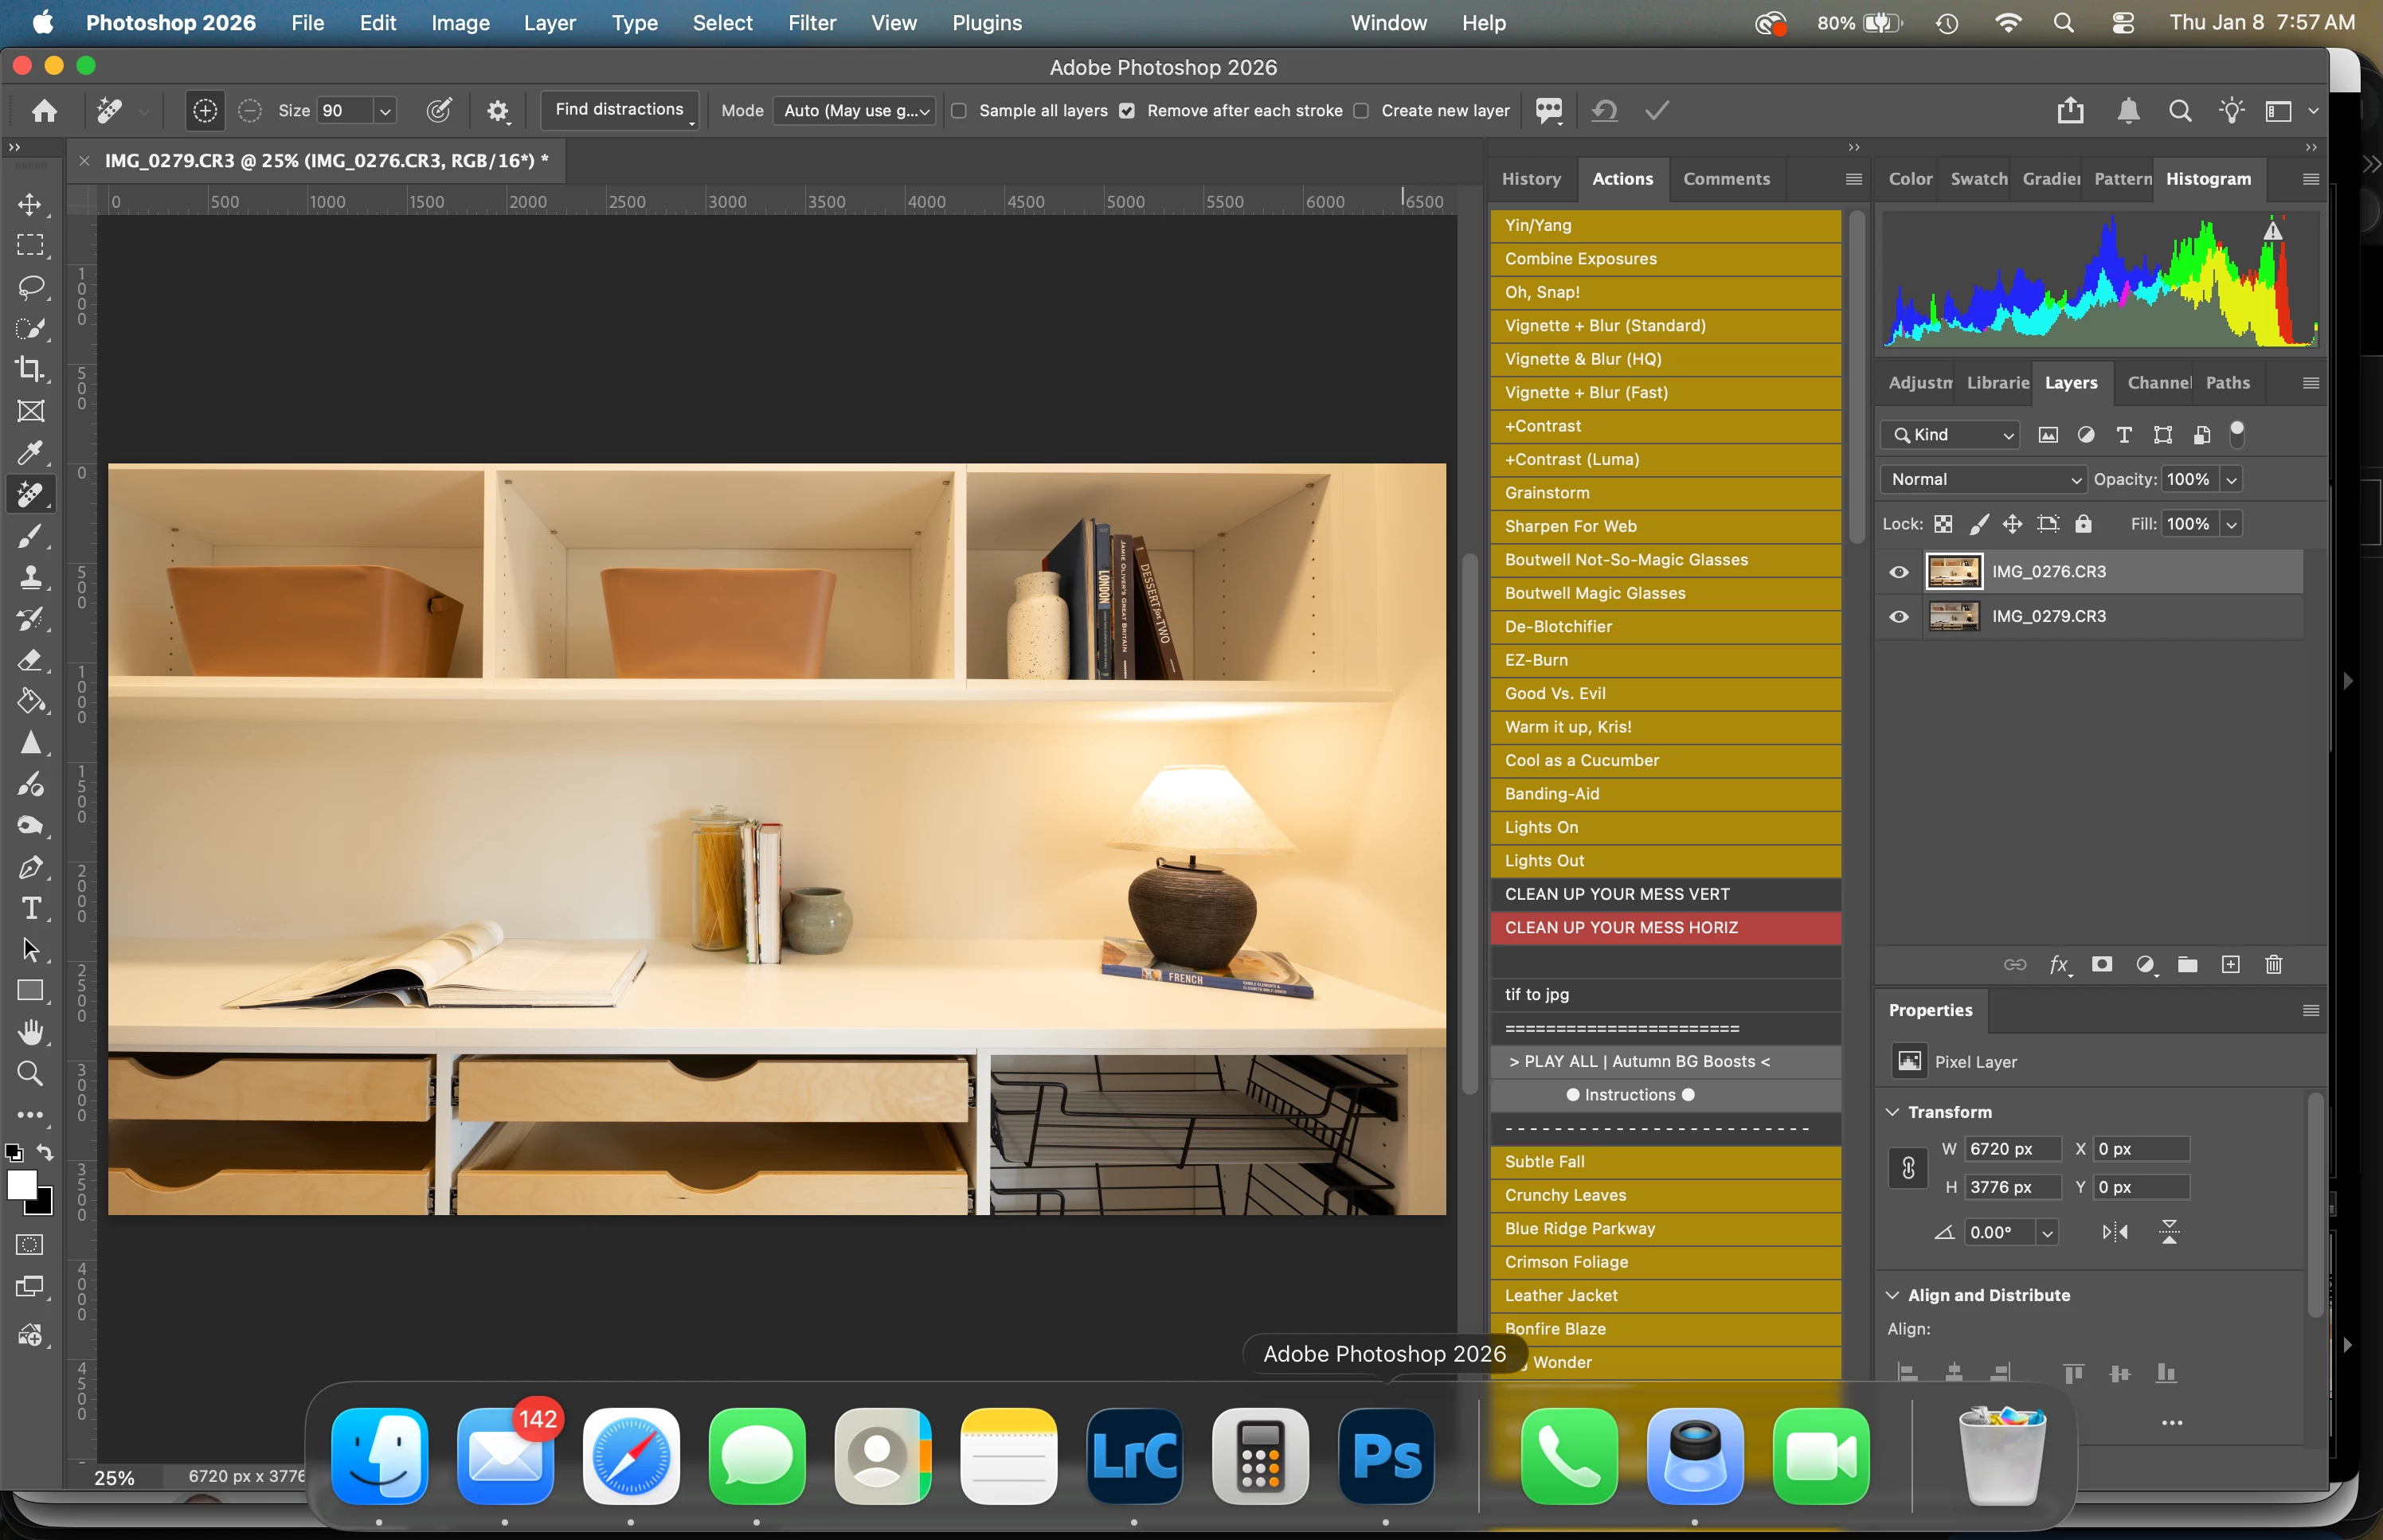Viewport: 2383px width, 1540px height.
Task: Hide the IMG_0279.CR3 layer
Action: pos(1898,616)
